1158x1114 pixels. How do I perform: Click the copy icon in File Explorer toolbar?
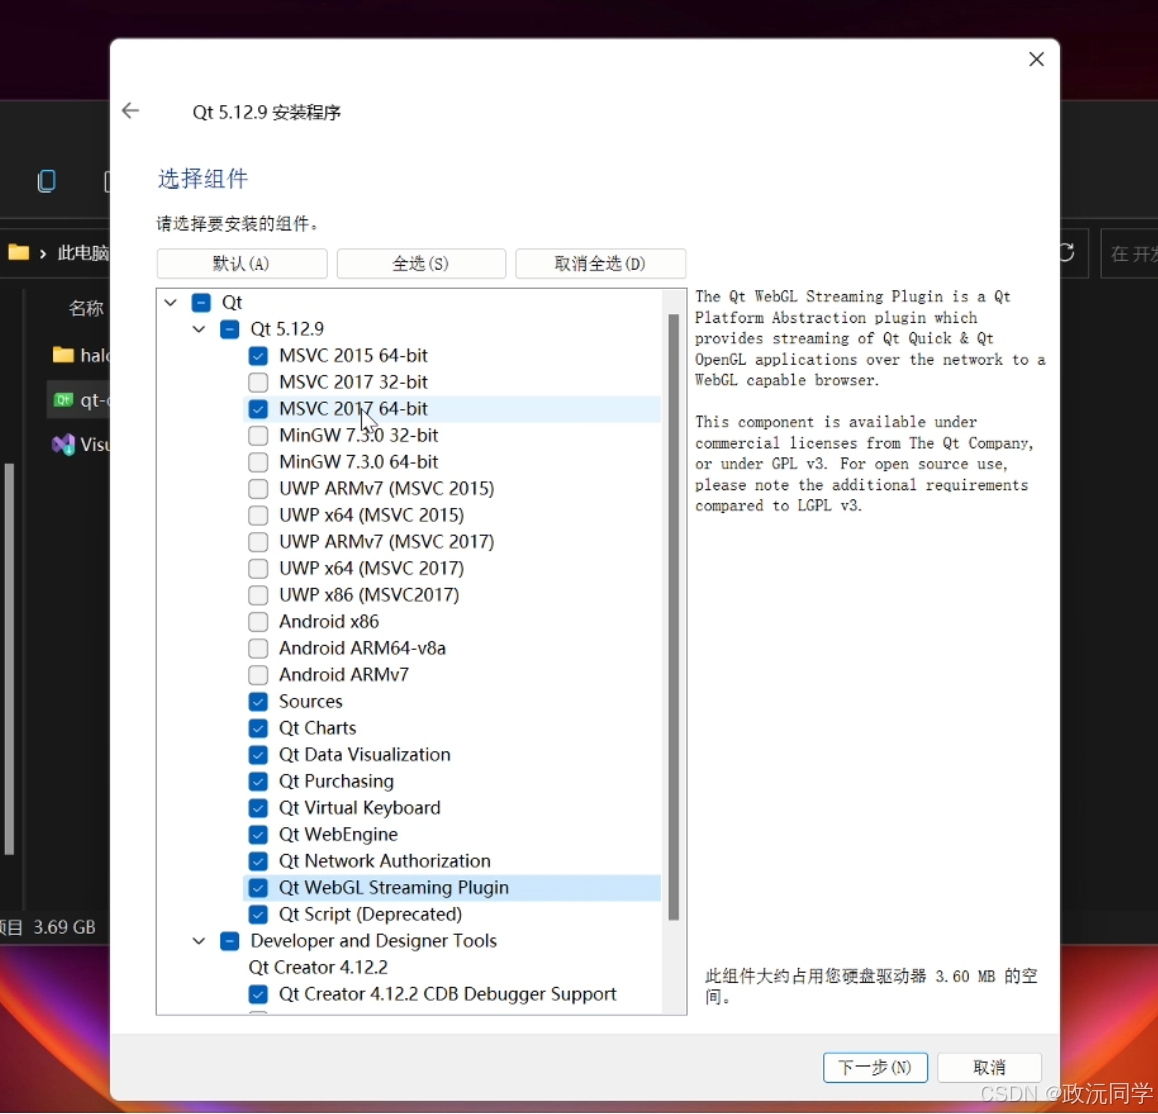point(47,180)
